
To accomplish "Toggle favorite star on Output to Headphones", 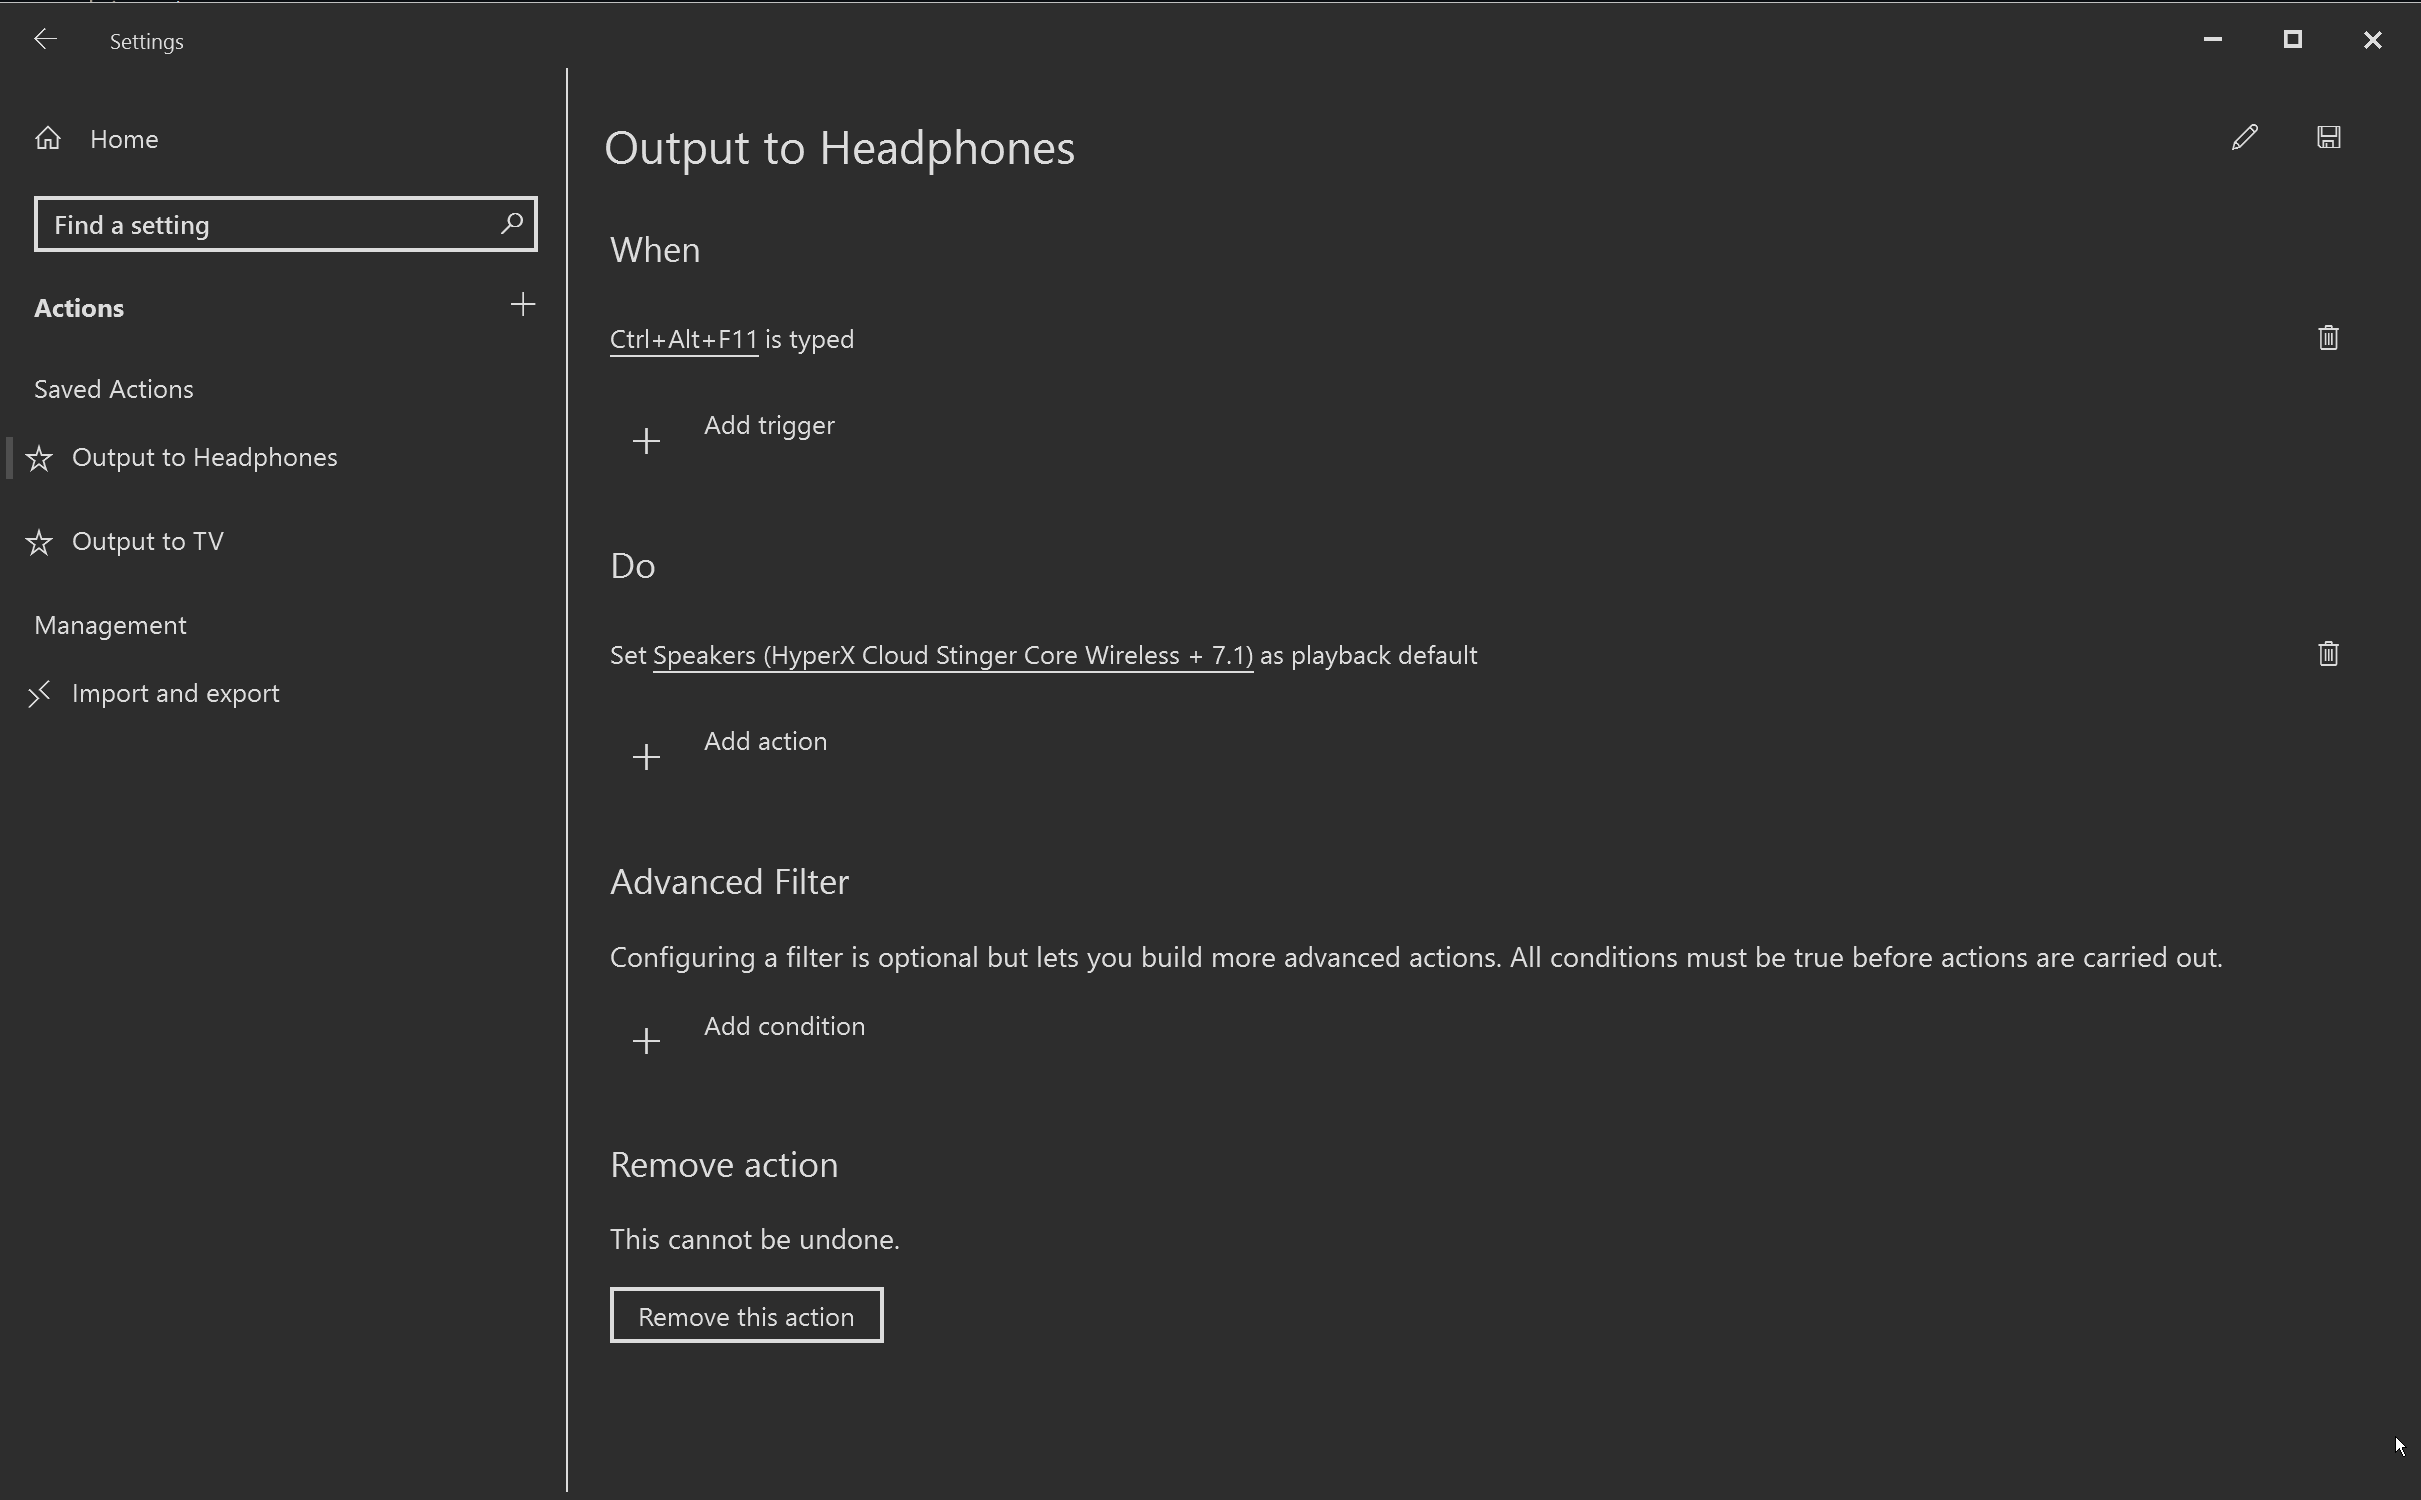I will pyautogui.click(x=39, y=458).
